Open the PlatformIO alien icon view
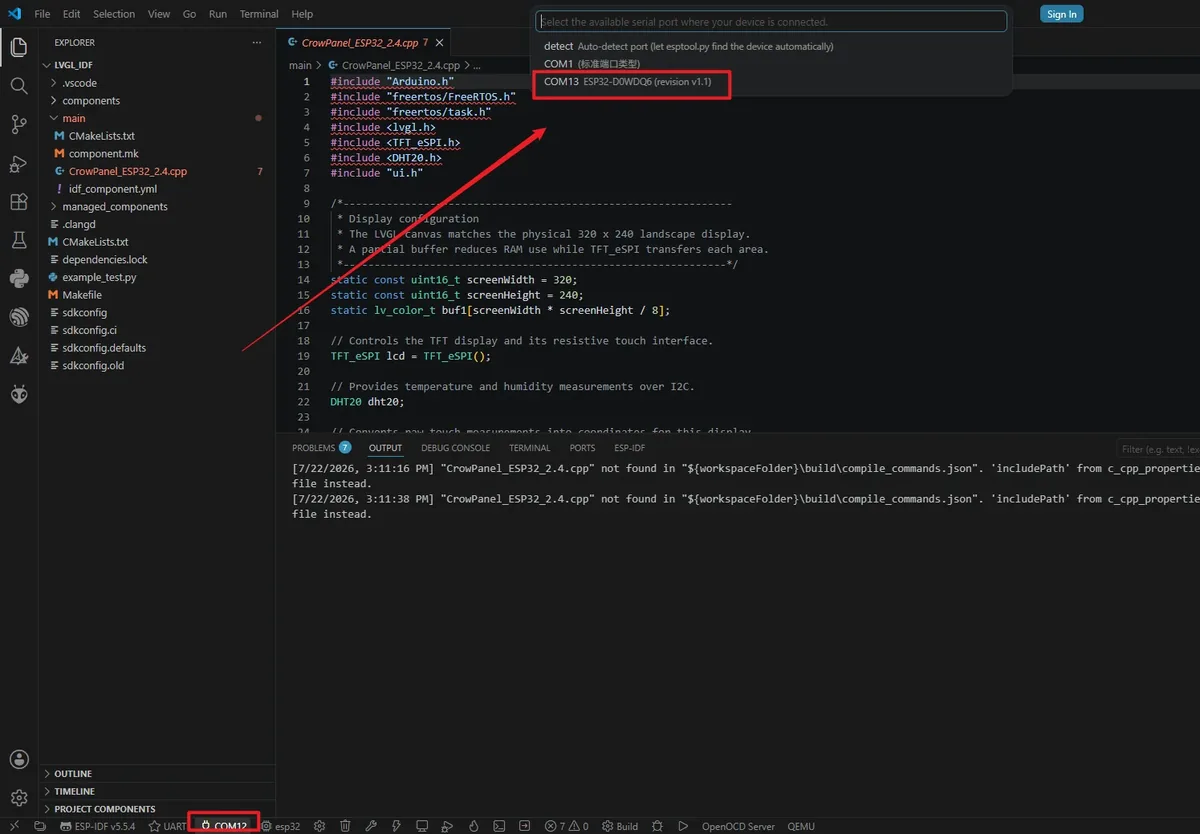The image size is (1200, 834). [x=19, y=394]
